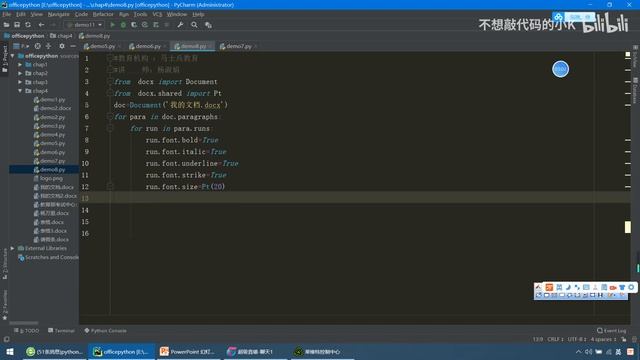Open the Event Log
Screen dimensions: 640x360
point(611,331)
